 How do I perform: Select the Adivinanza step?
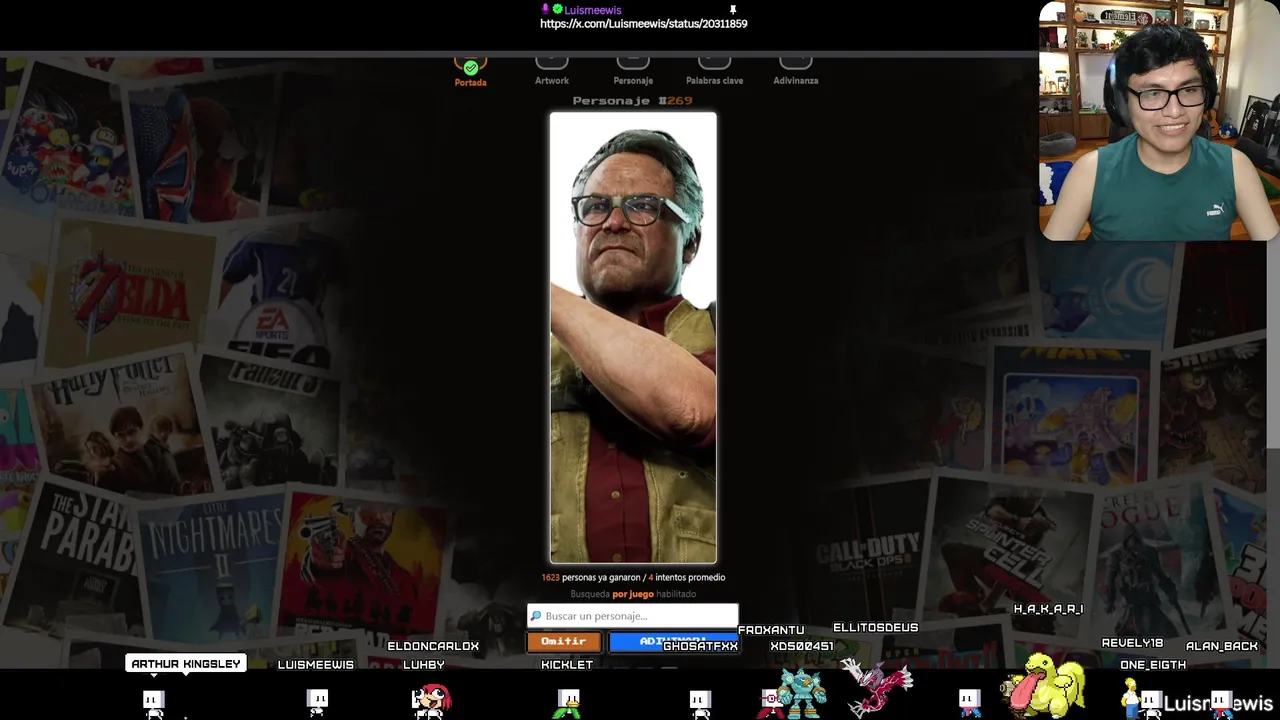pos(796,71)
